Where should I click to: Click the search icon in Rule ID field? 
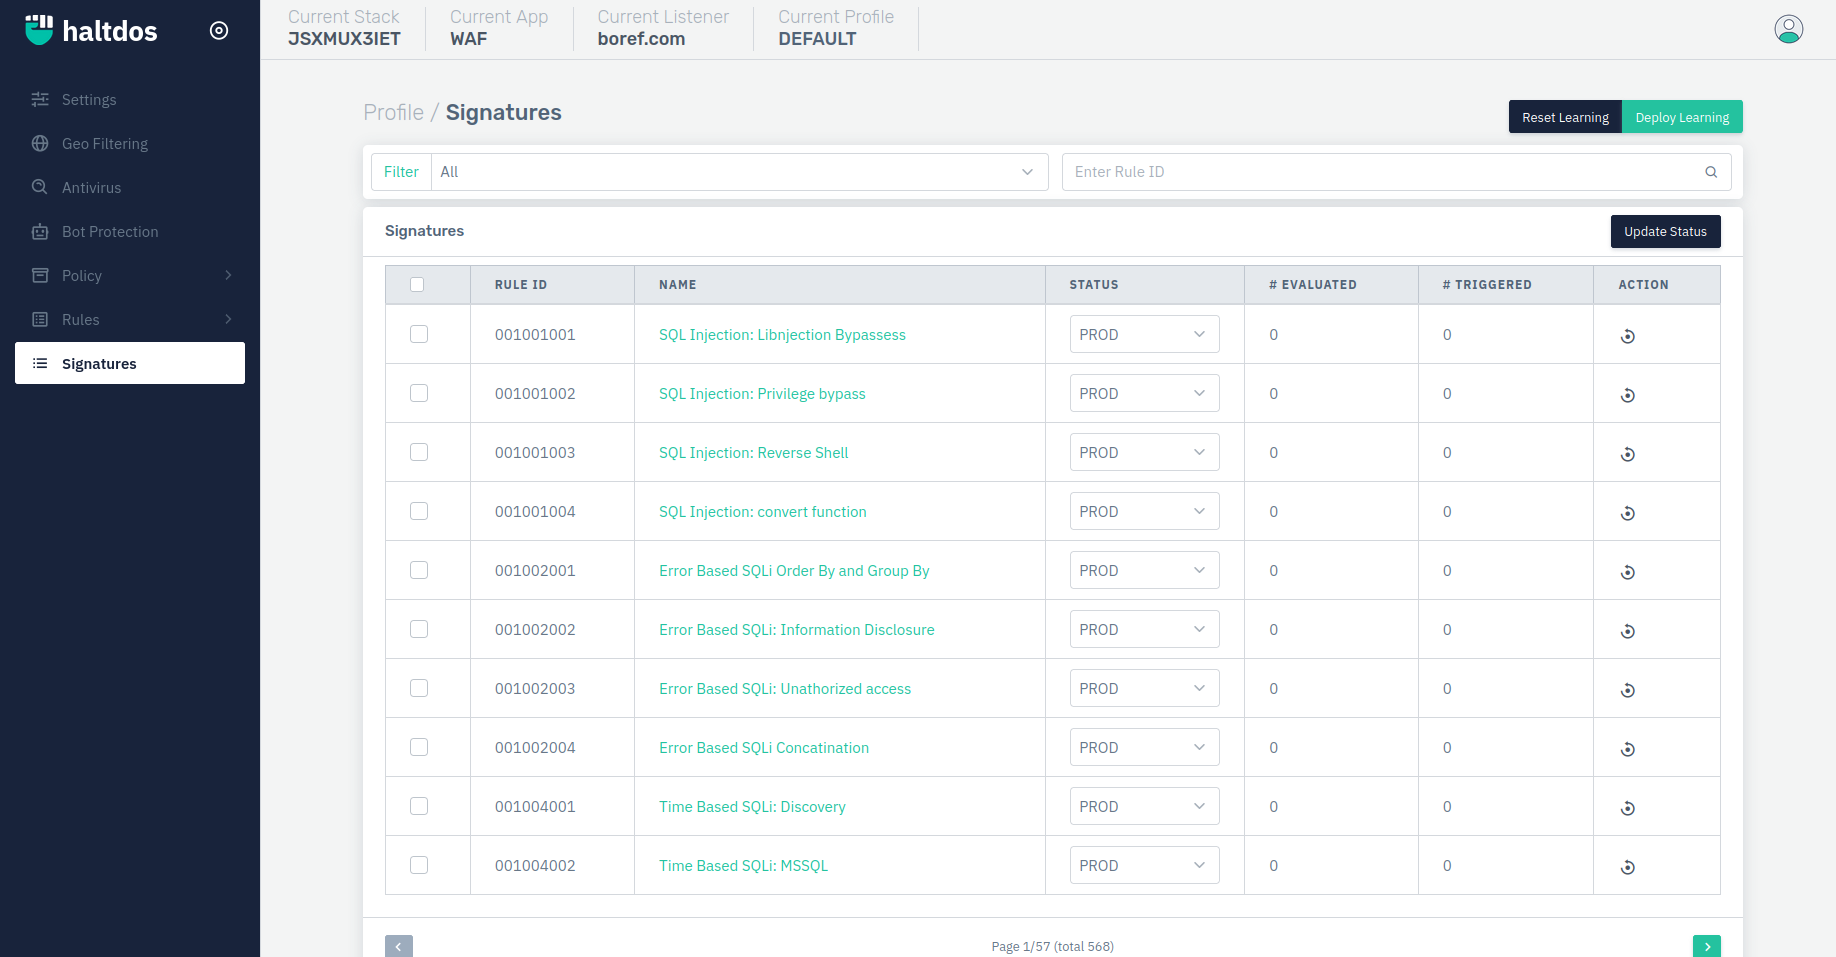[x=1711, y=172]
